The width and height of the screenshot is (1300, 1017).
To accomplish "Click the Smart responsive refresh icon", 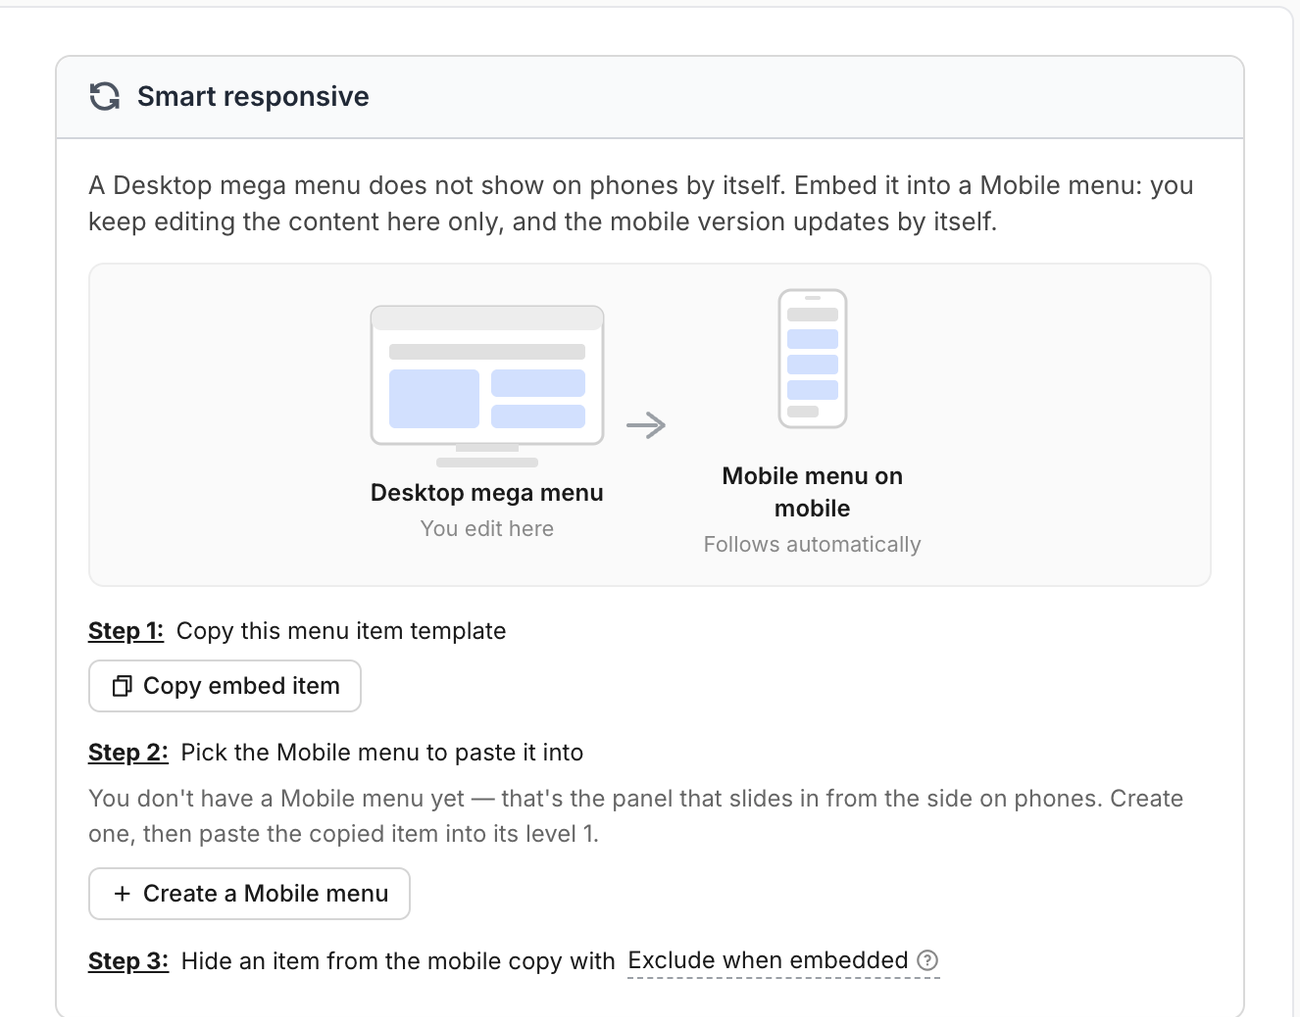I will point(105,96).
